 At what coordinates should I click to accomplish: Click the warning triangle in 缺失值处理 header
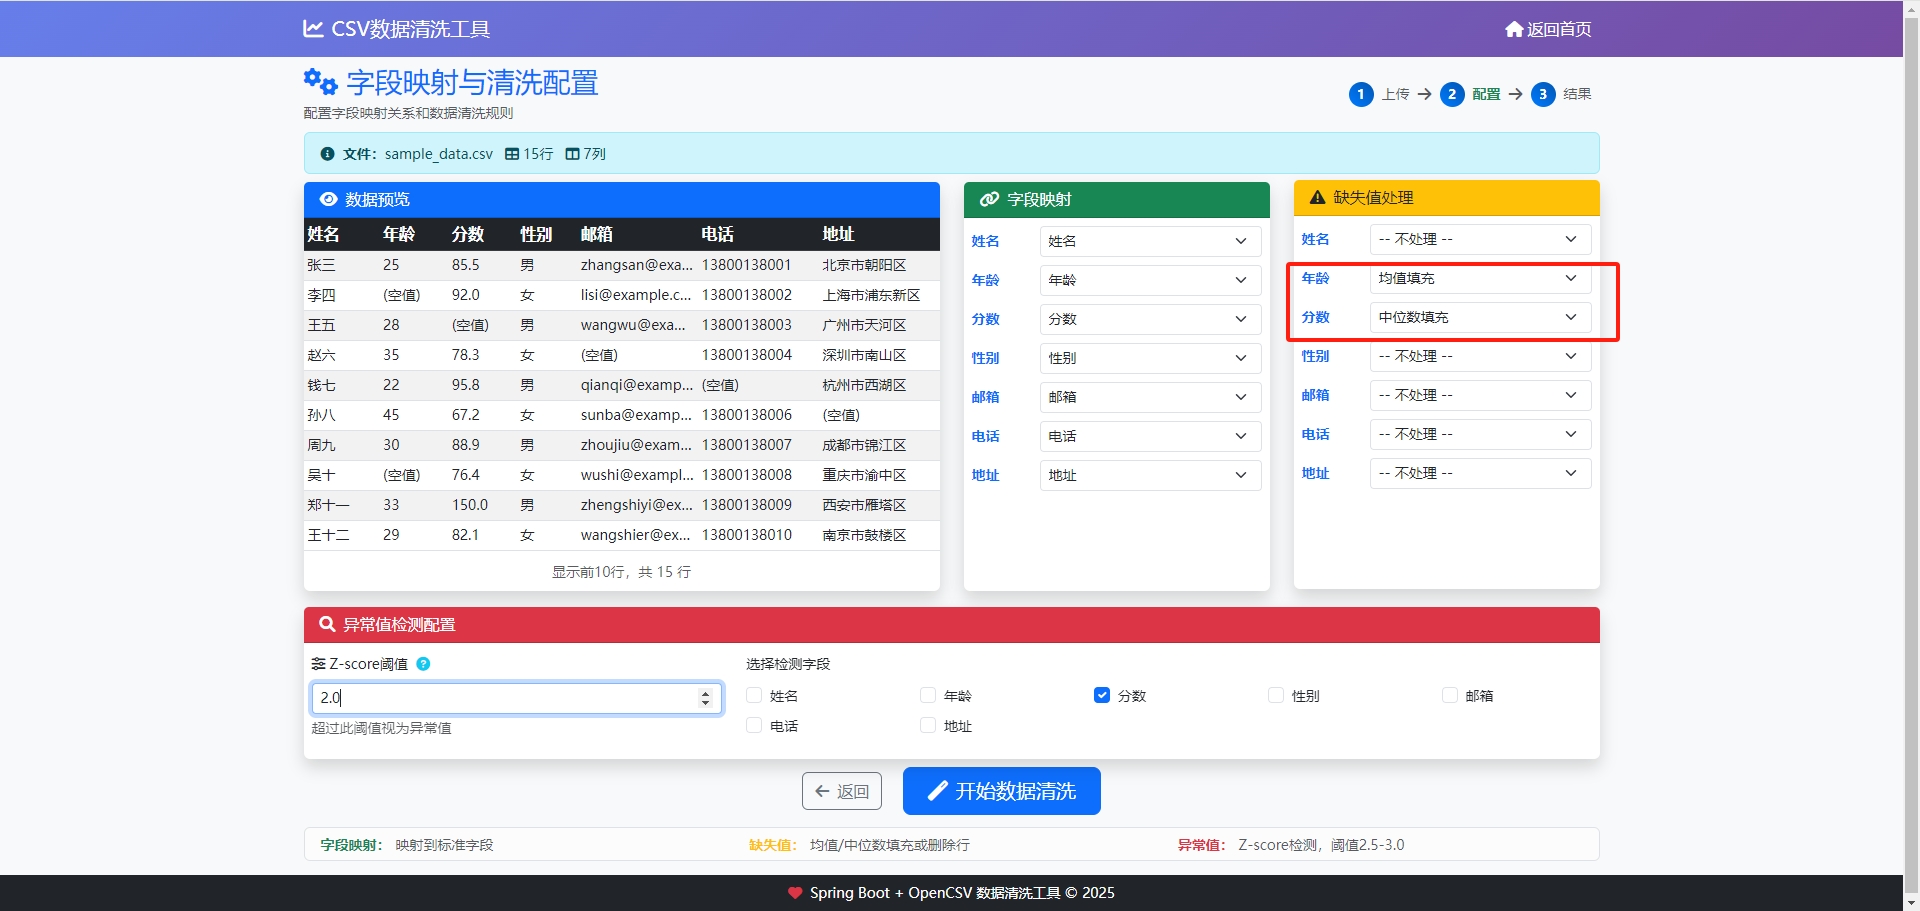click(1317, 198)
